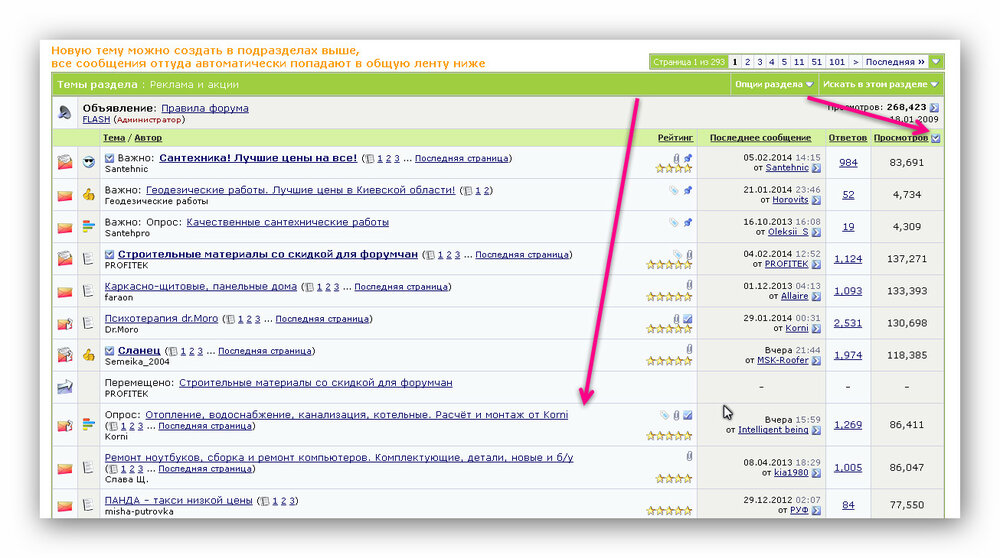Open poll Качественные сантехнические работы
Viewport: 1000px width, 558px height.
coord(288,222)
